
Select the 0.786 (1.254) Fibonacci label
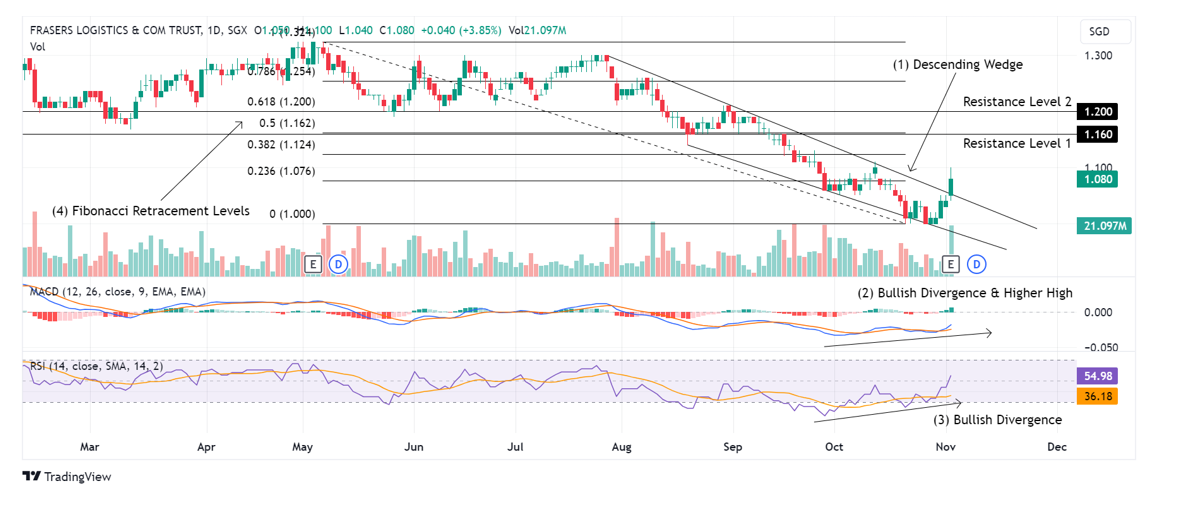282,72
